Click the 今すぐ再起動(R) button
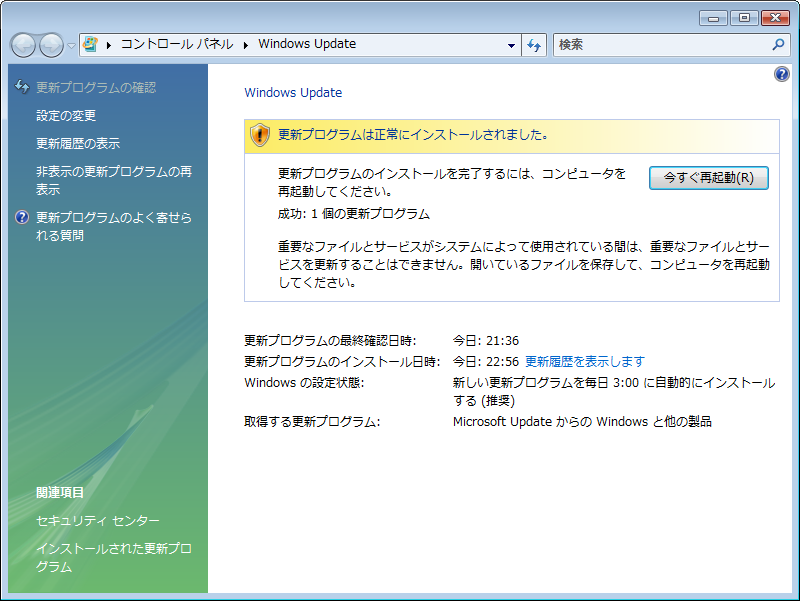The image size is (800, 601). tap(709, 178)
